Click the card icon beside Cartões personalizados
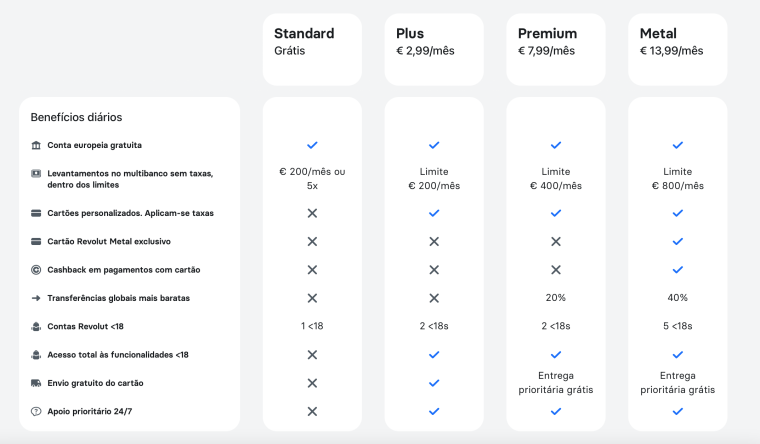 (x=36, y=213)
